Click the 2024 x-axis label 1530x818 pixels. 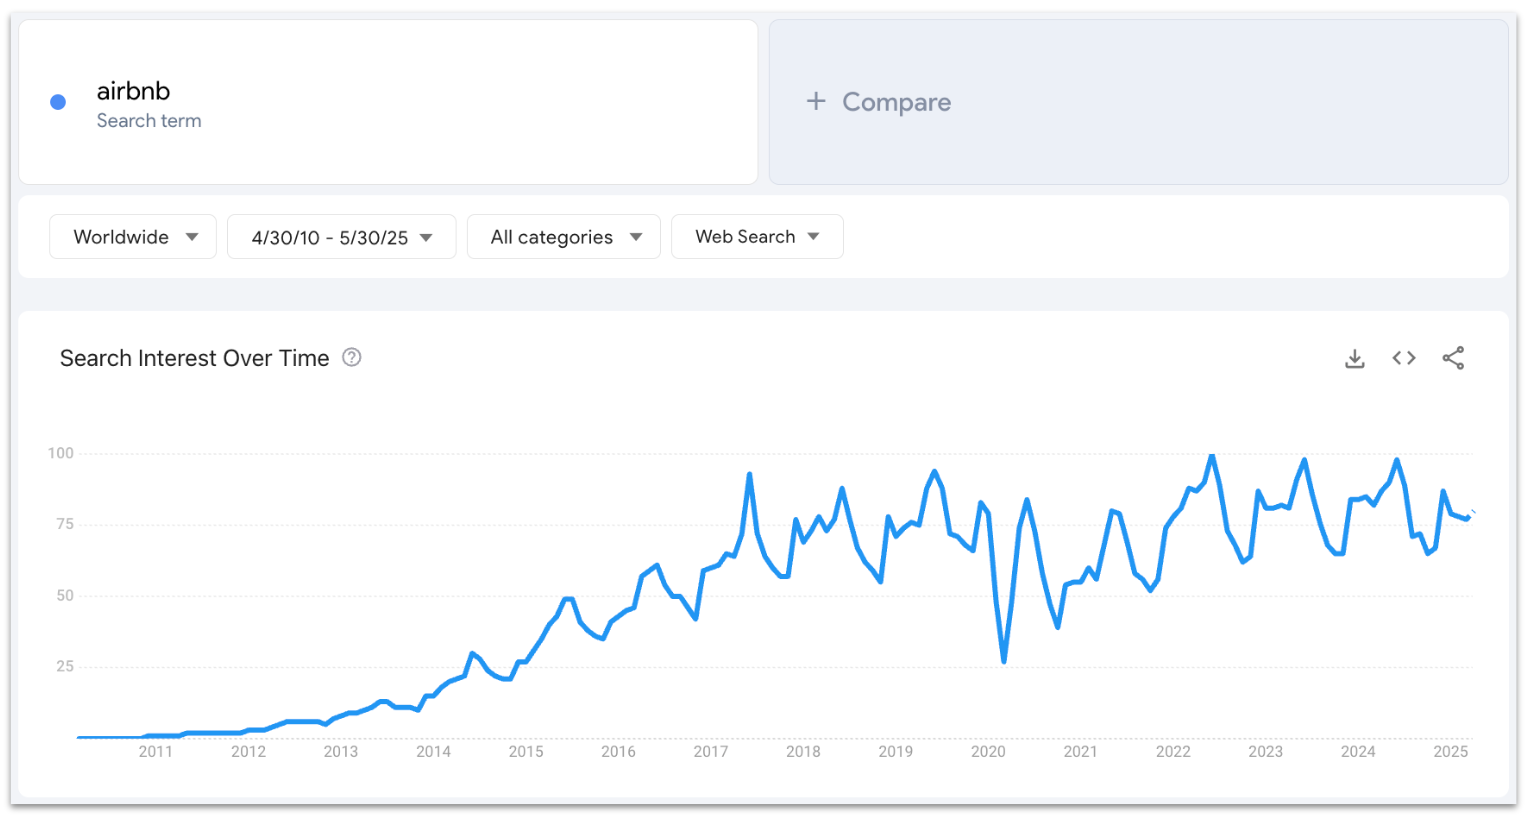pos(1358,752)
